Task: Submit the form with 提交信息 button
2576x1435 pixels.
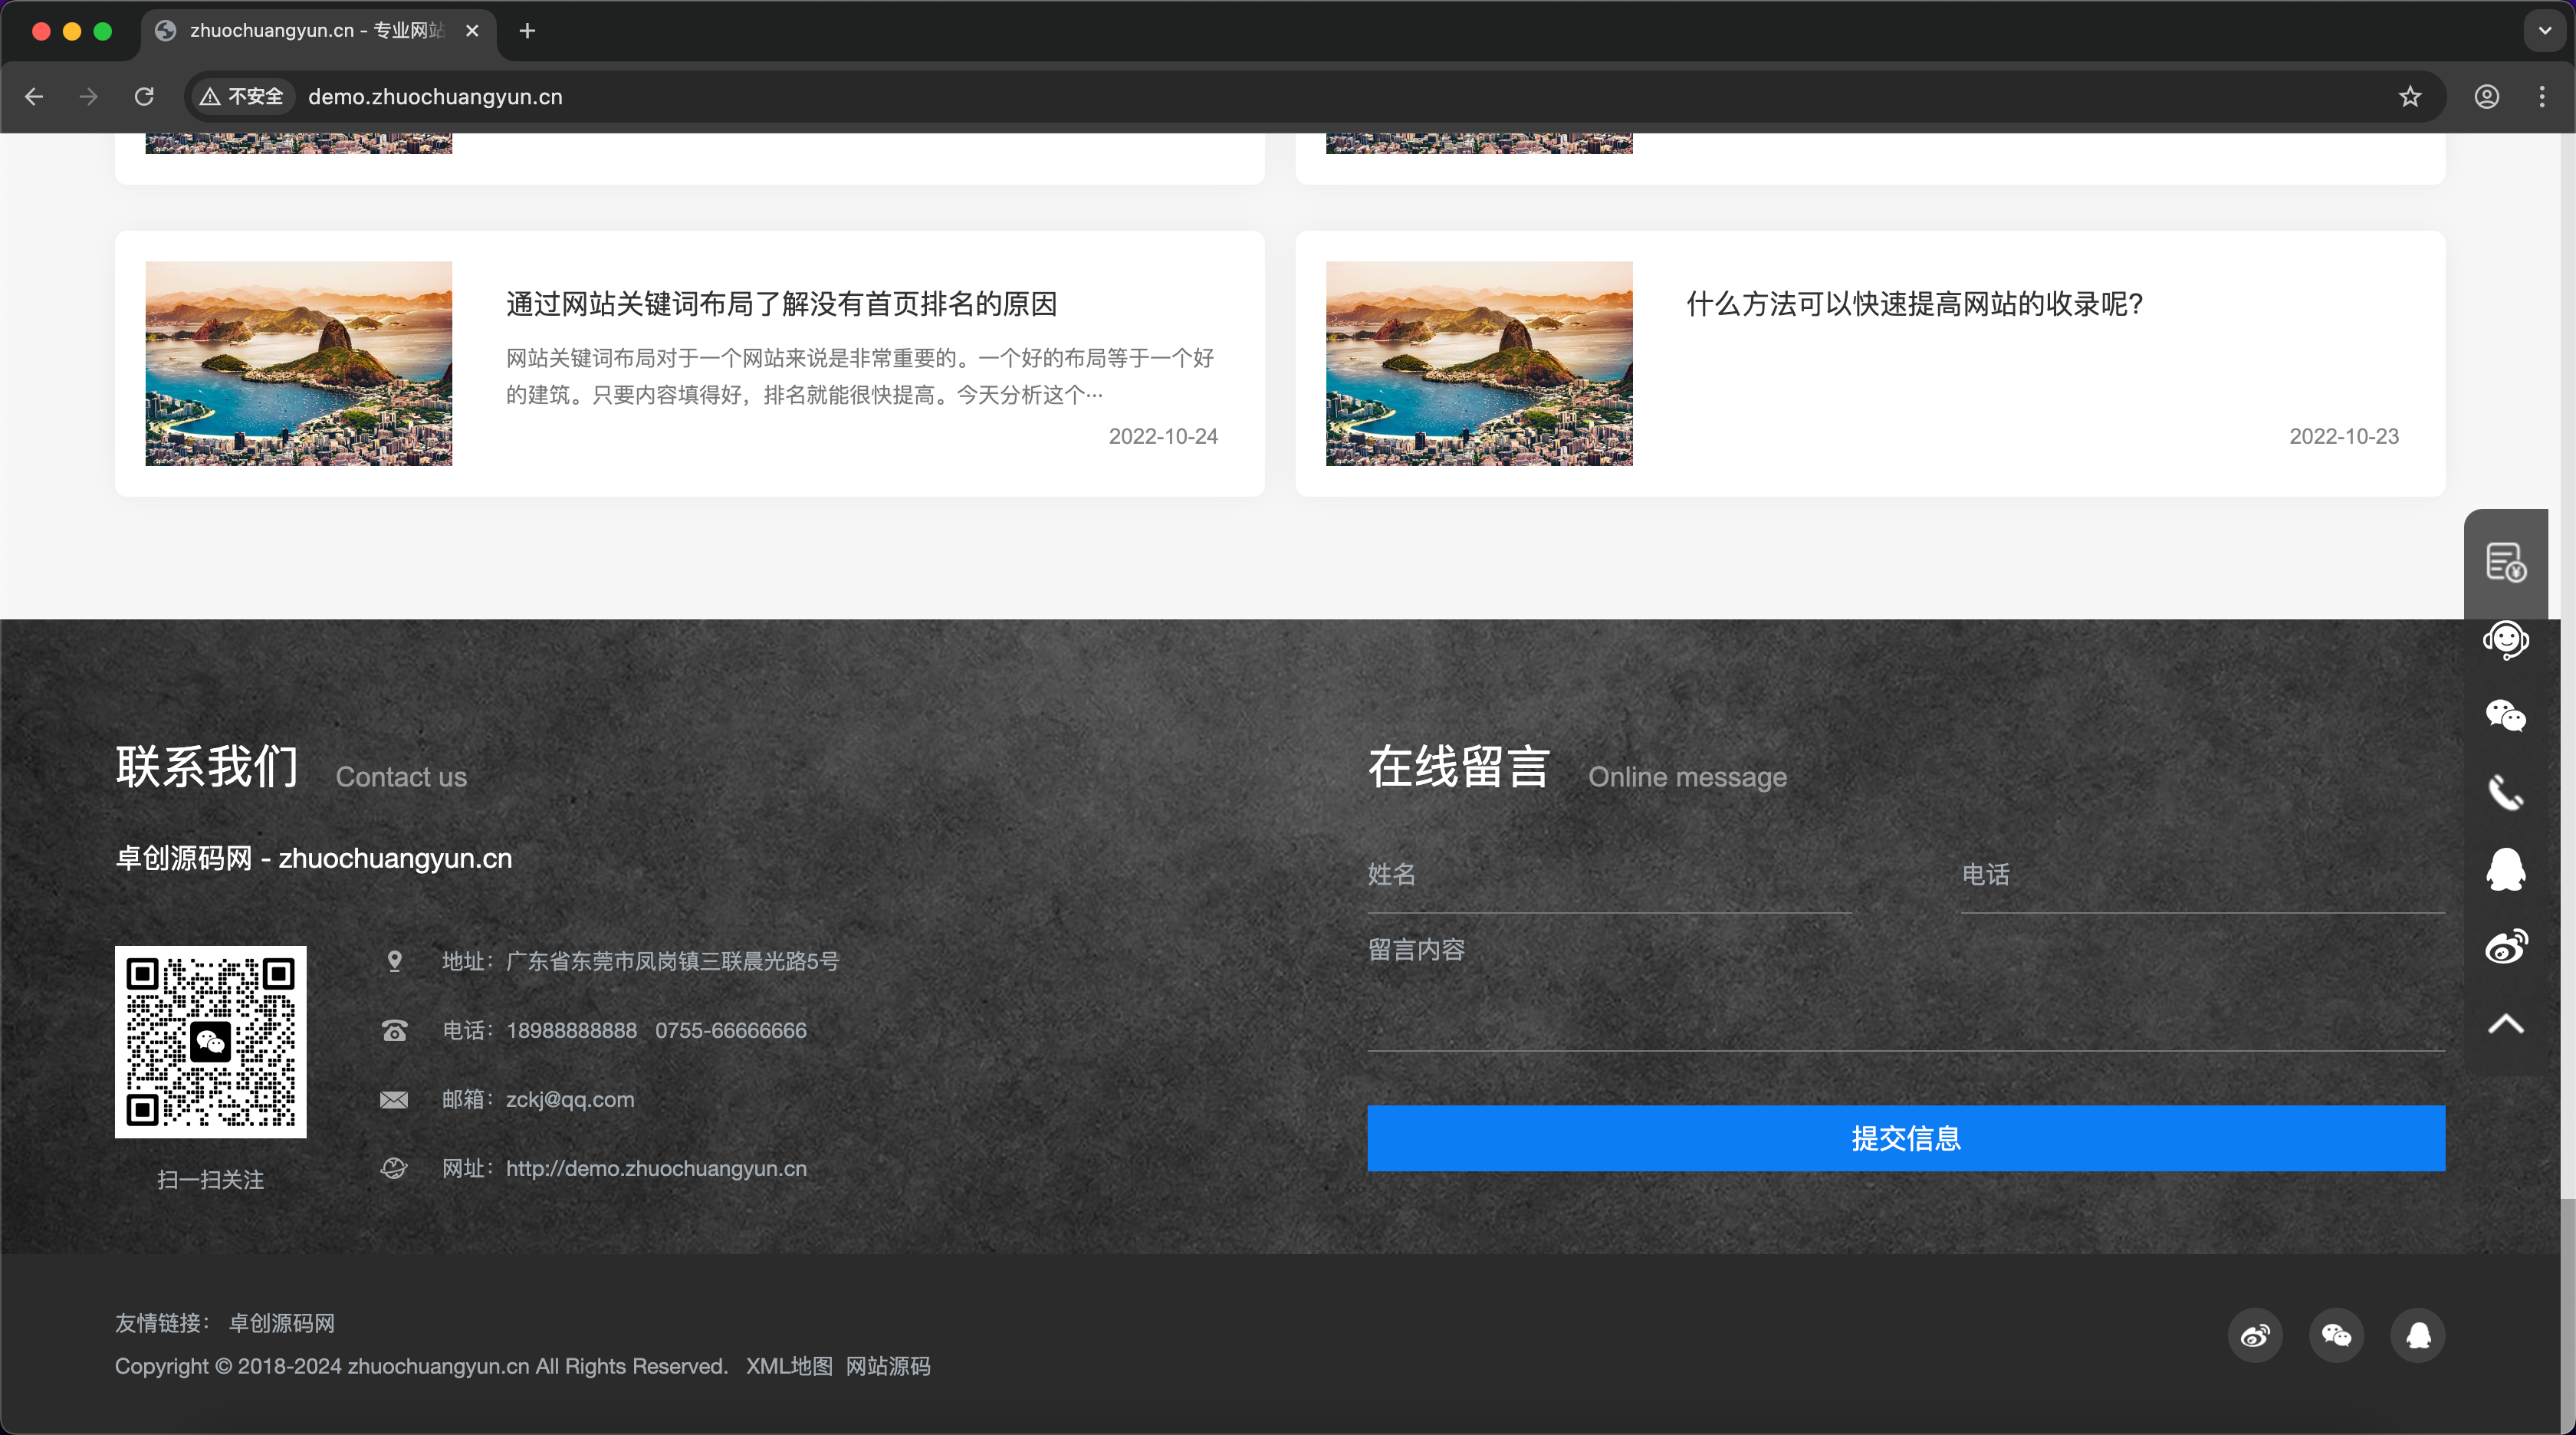Action: point(1906,1138)
